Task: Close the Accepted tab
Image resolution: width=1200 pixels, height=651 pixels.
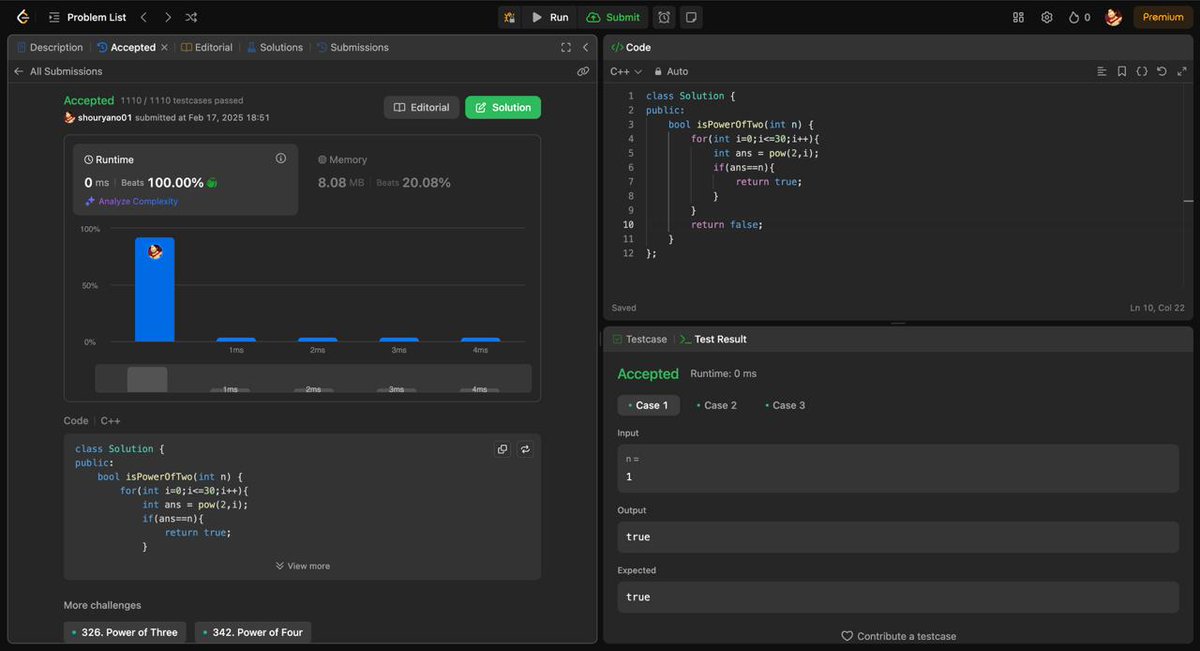Action: [x=164, y=47]
